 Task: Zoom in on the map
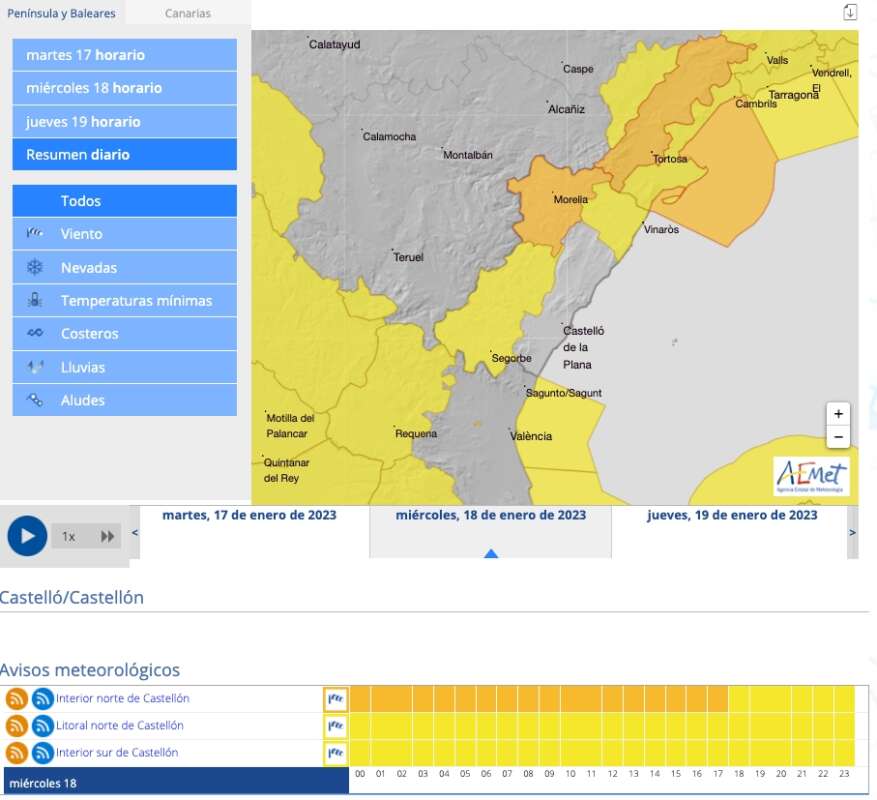[x=838, y=414]
